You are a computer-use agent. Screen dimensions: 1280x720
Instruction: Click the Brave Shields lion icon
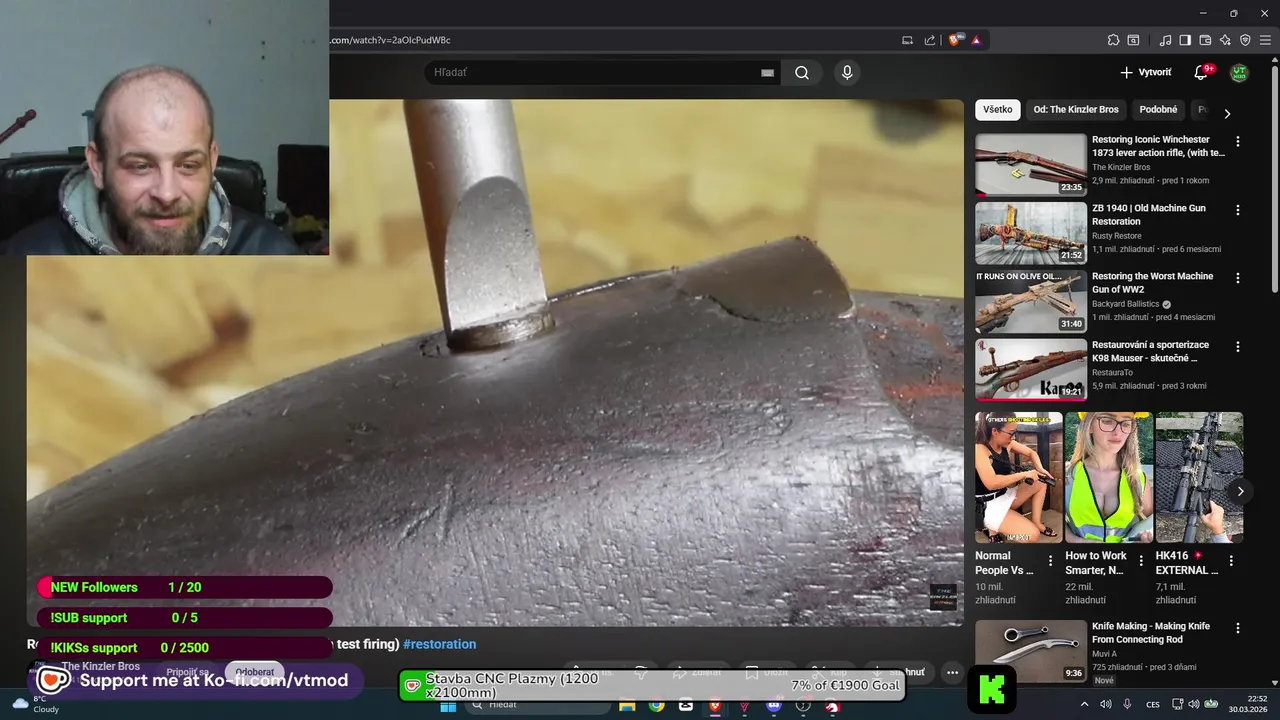coord(956,40)
